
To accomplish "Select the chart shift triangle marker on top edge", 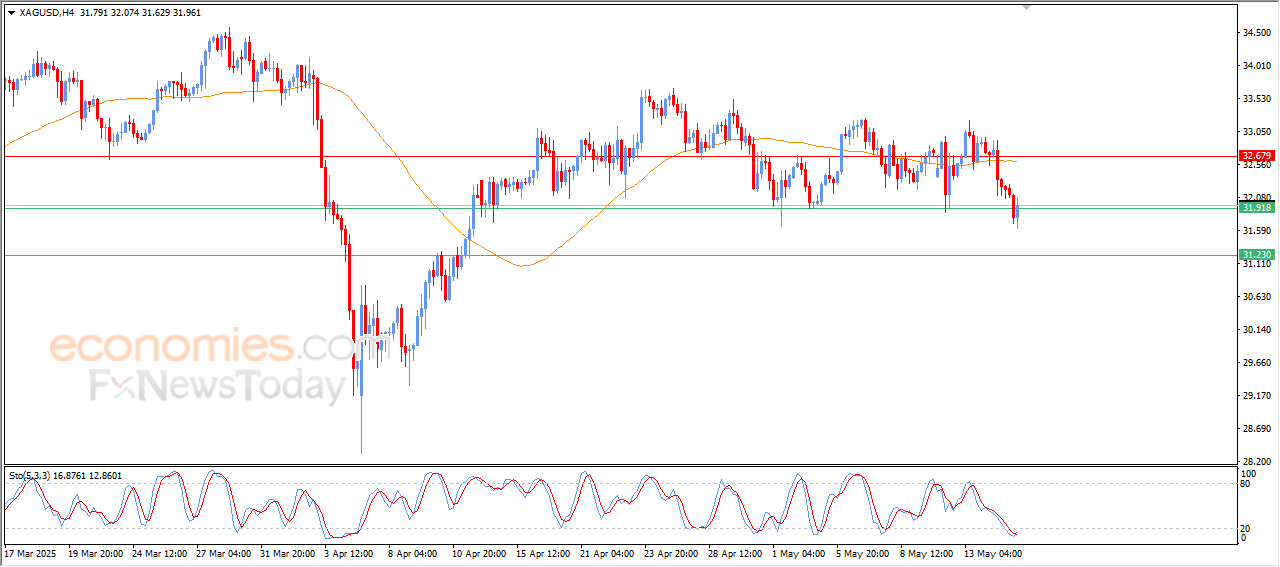I will pos(1026,7).
